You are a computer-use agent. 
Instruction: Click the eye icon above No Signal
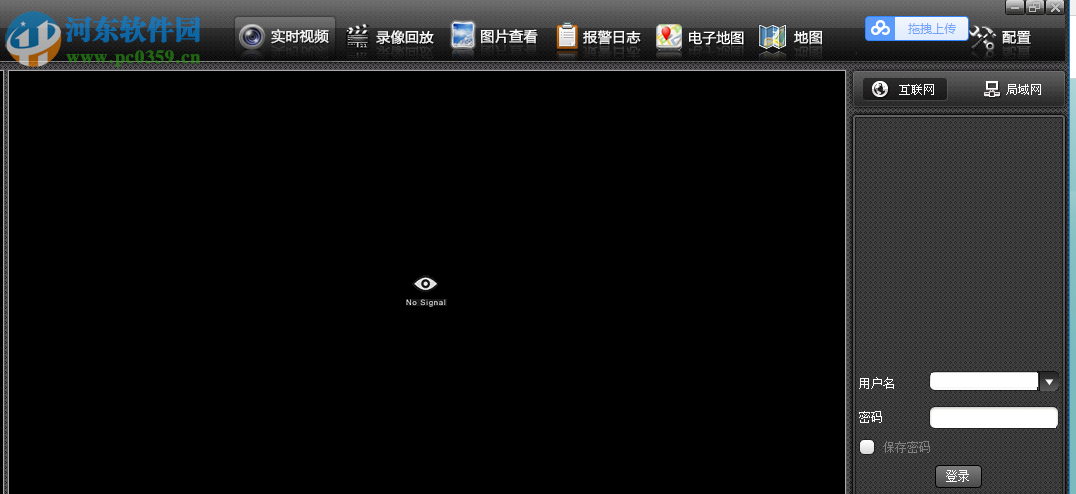[425, 283]
